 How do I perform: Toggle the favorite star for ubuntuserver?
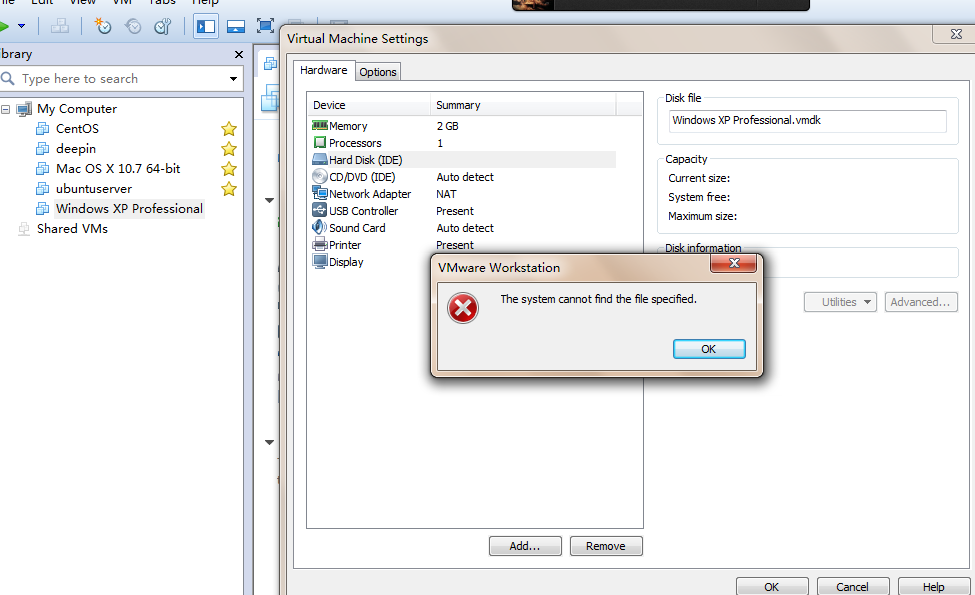tap(229, 188)
